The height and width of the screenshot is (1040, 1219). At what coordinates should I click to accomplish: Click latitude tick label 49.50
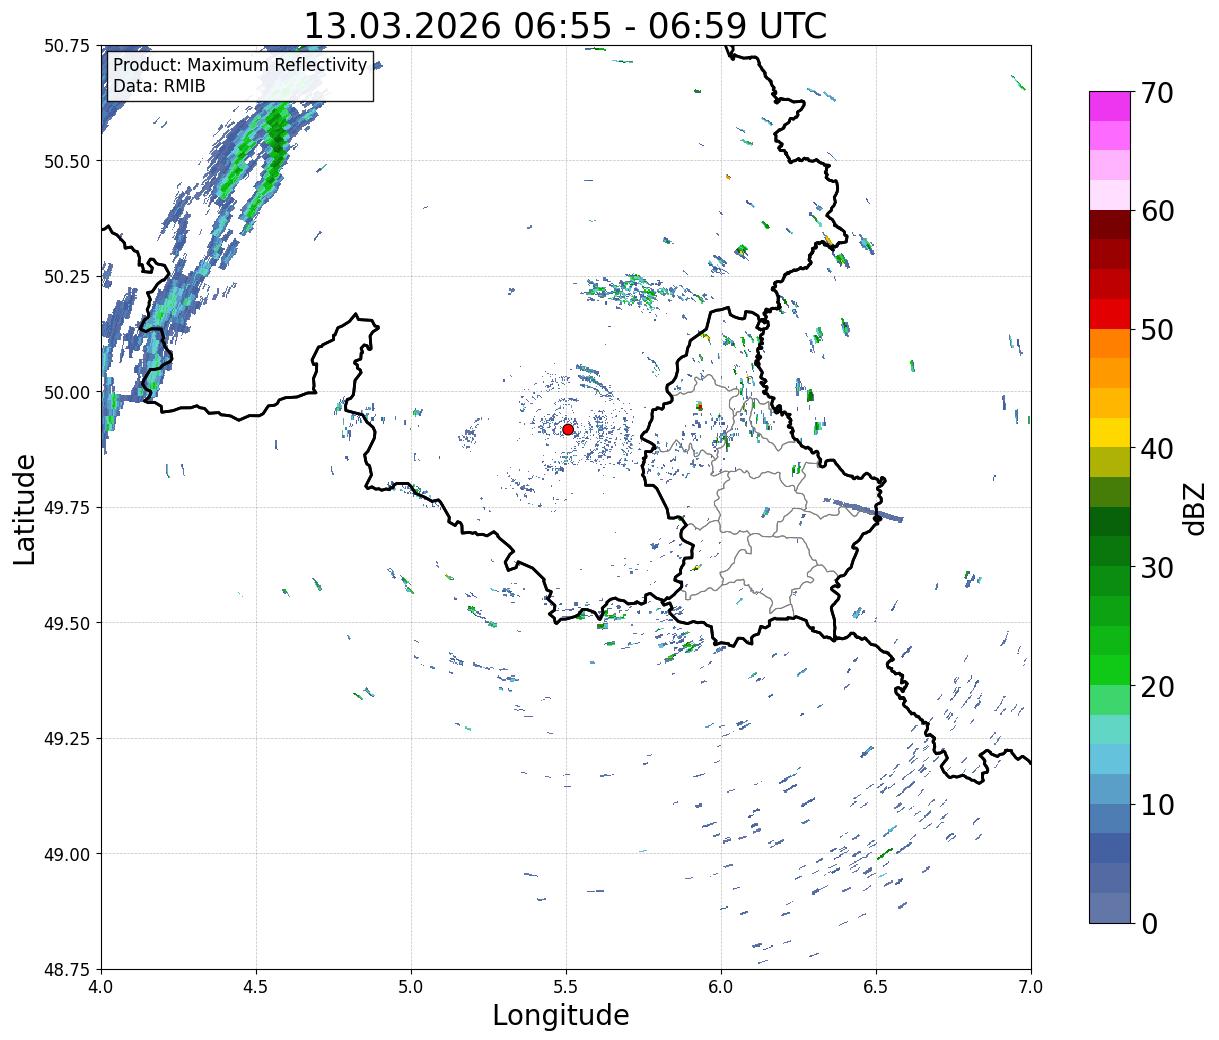coord(67,623)
